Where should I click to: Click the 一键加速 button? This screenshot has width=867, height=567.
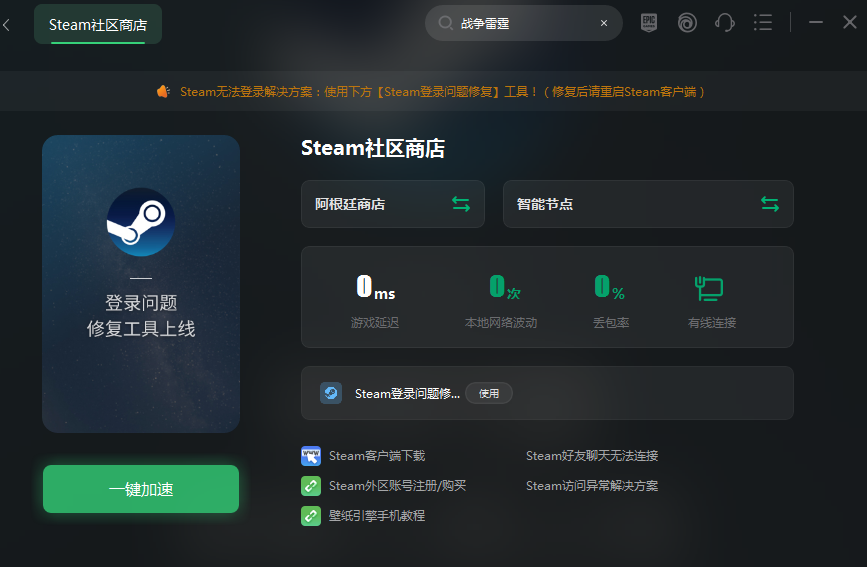[x=141, y=489]
